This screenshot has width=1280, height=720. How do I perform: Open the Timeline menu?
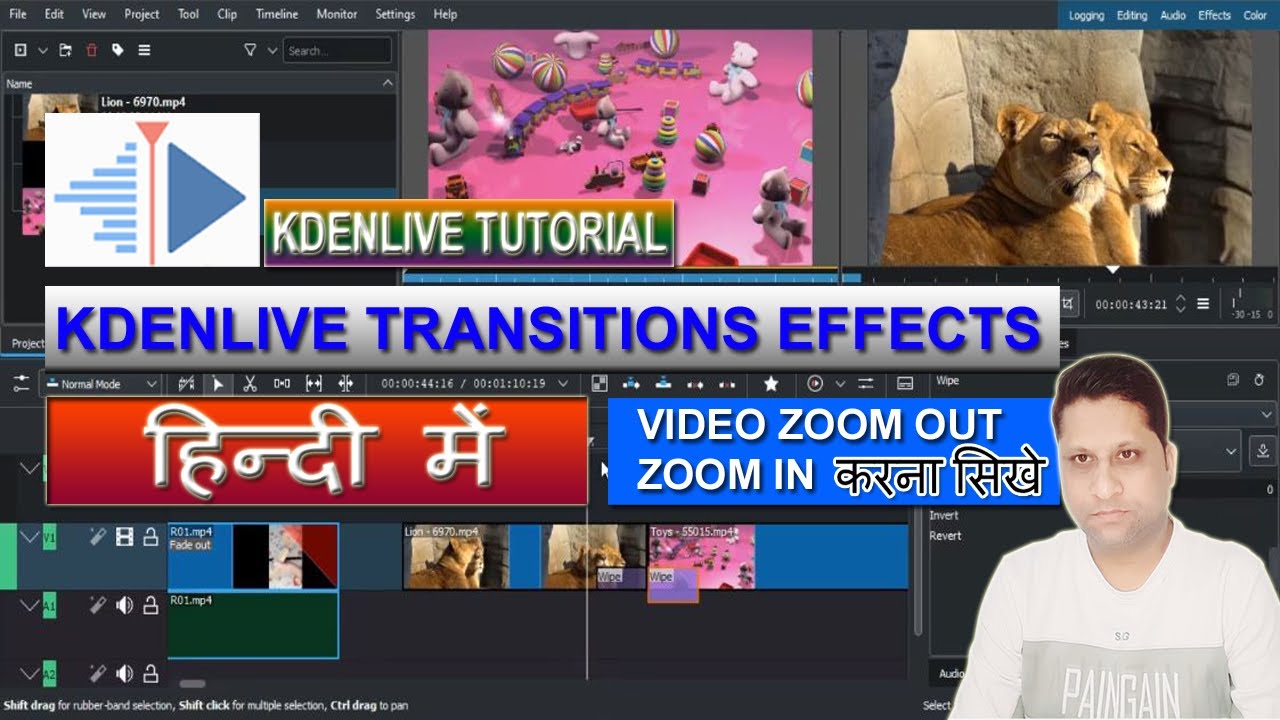(x=277, y=14)
